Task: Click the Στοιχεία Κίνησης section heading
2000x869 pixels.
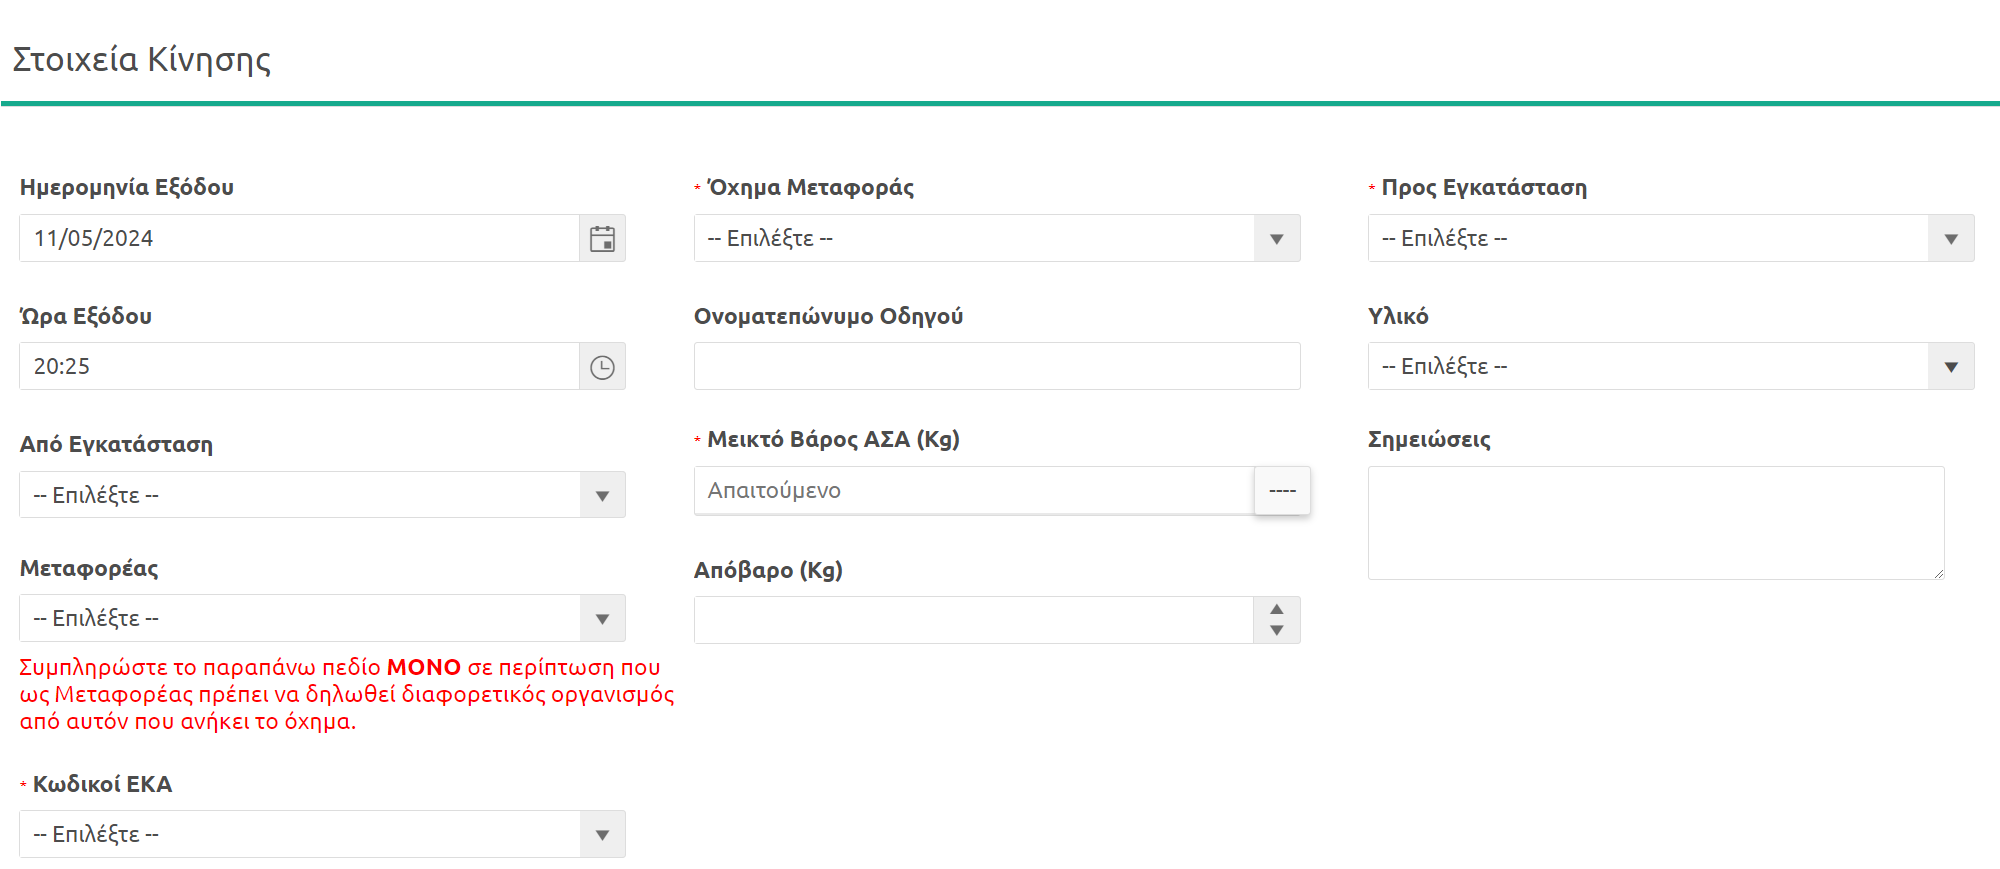Action: coord(142,60)
